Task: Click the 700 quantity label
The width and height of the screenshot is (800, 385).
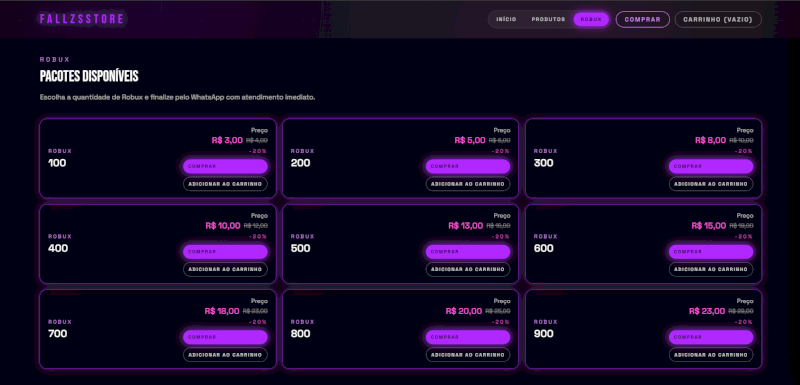Action: tap(58, 334)
